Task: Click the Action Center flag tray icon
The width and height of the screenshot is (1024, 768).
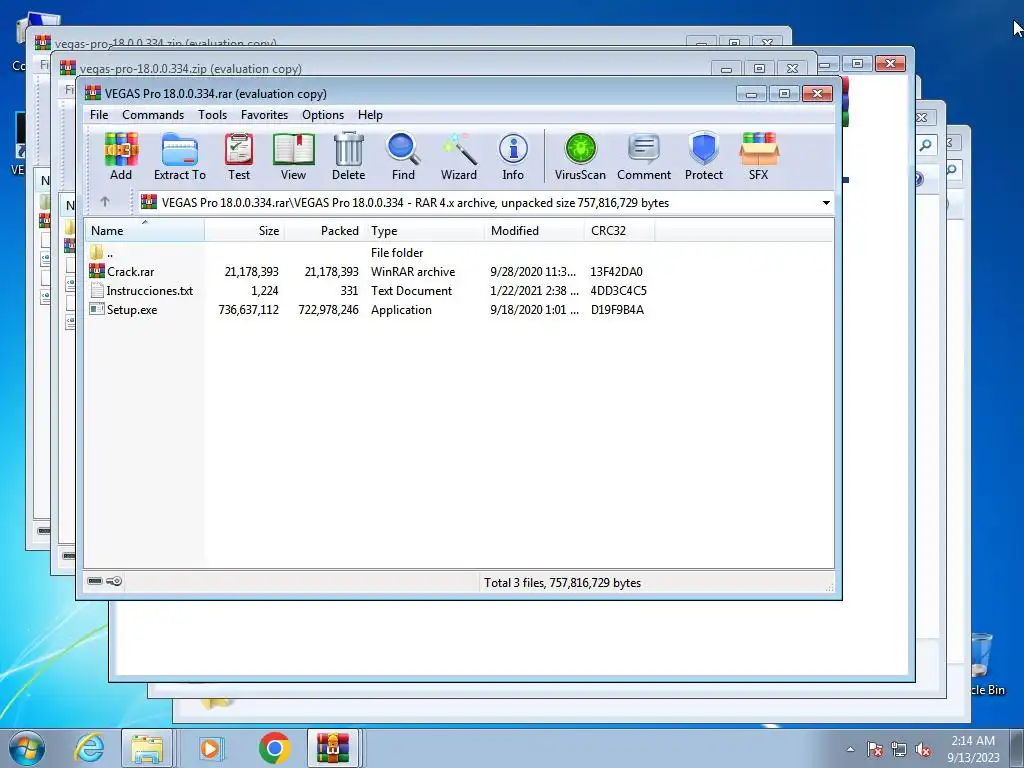Action: click(x=874, y=749)
